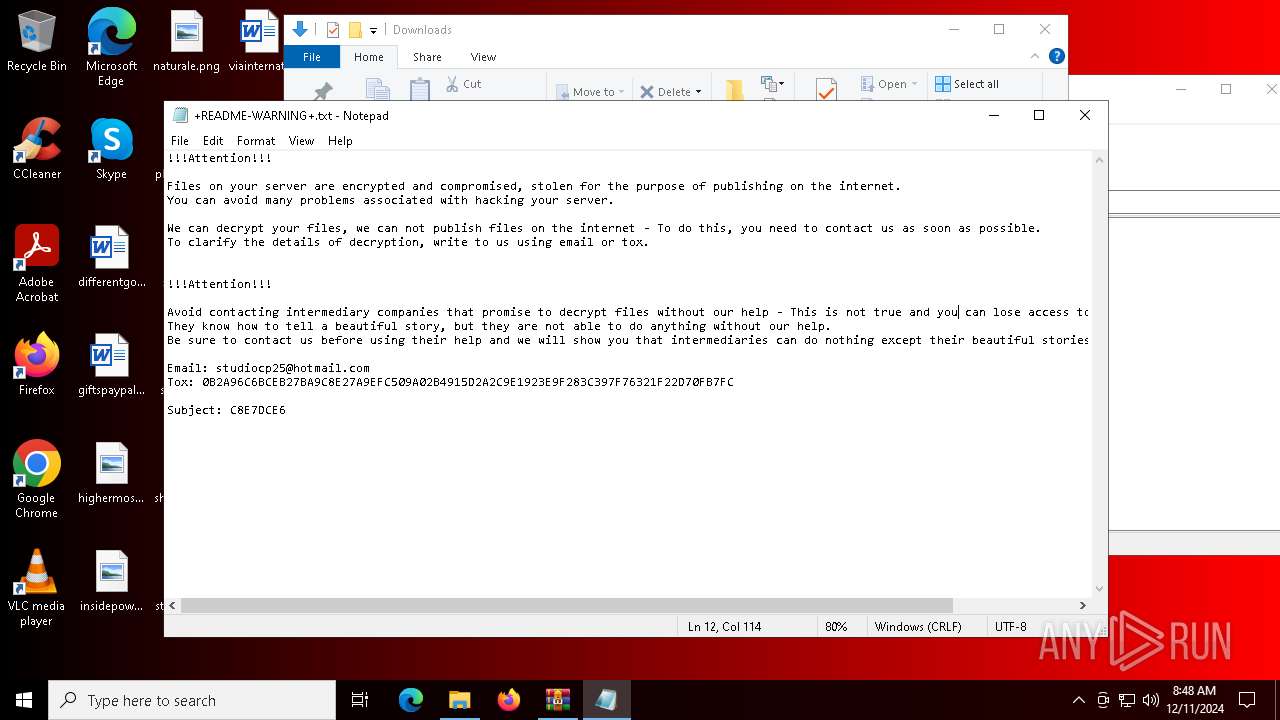Click the Tox ID line
1280x720 pixels.
click(x=450, y=382)
